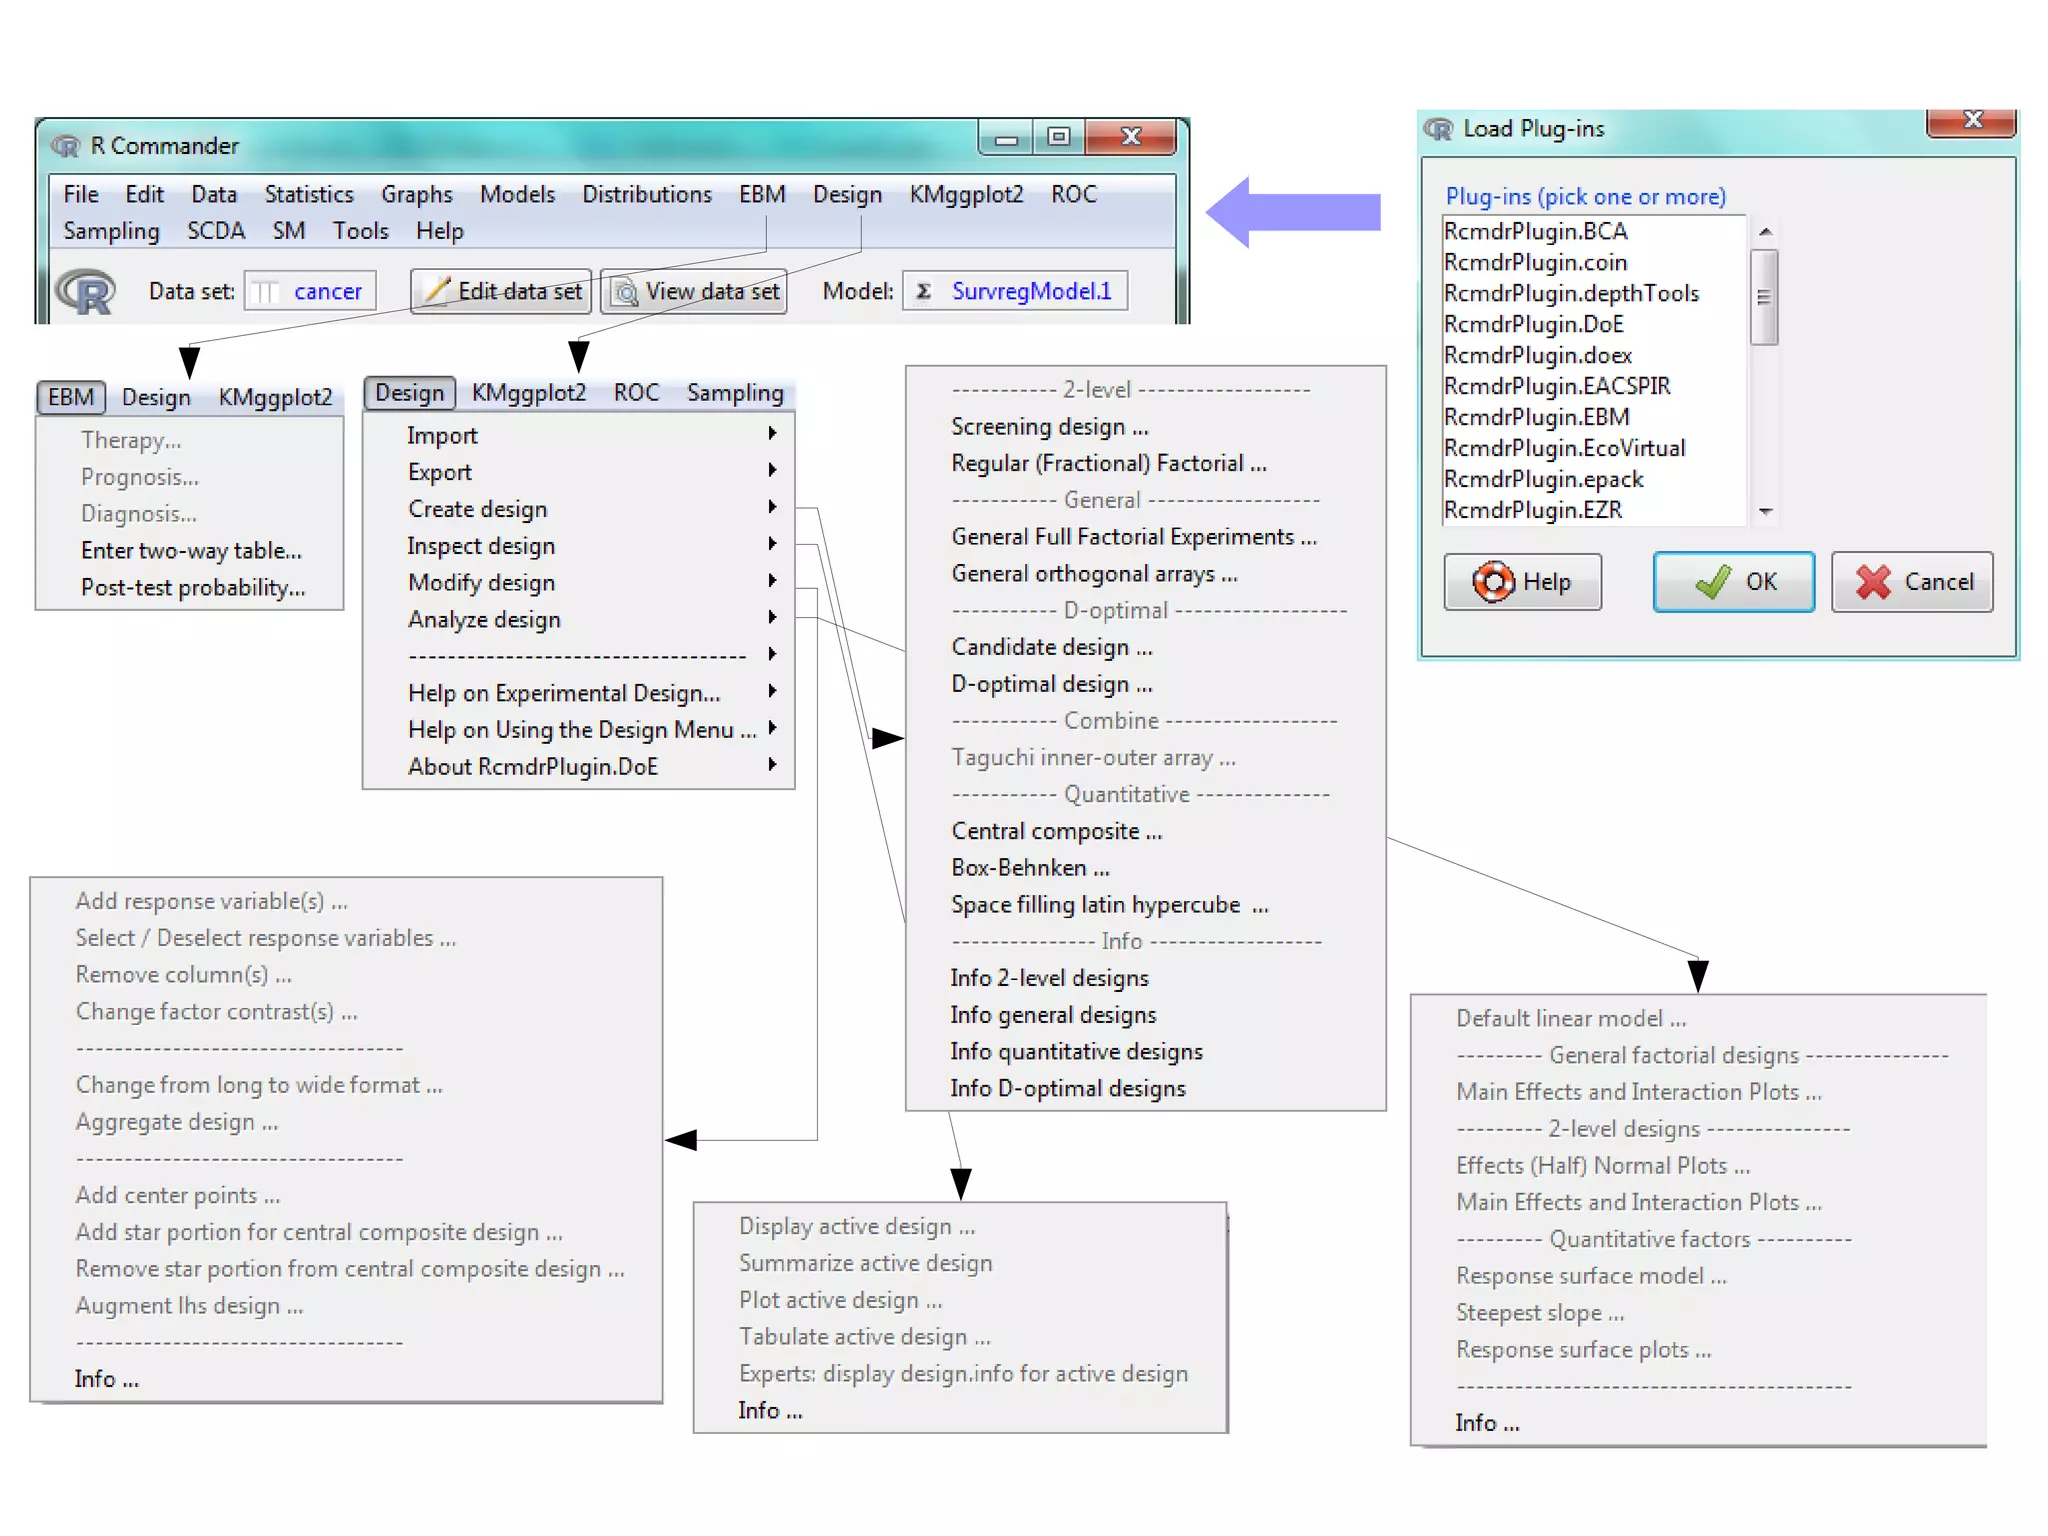The width and height of the screenshot is (2048, 1536).
Task: Click the plug-in list scrollbar thumb
Action: [x=1765, y=297]
